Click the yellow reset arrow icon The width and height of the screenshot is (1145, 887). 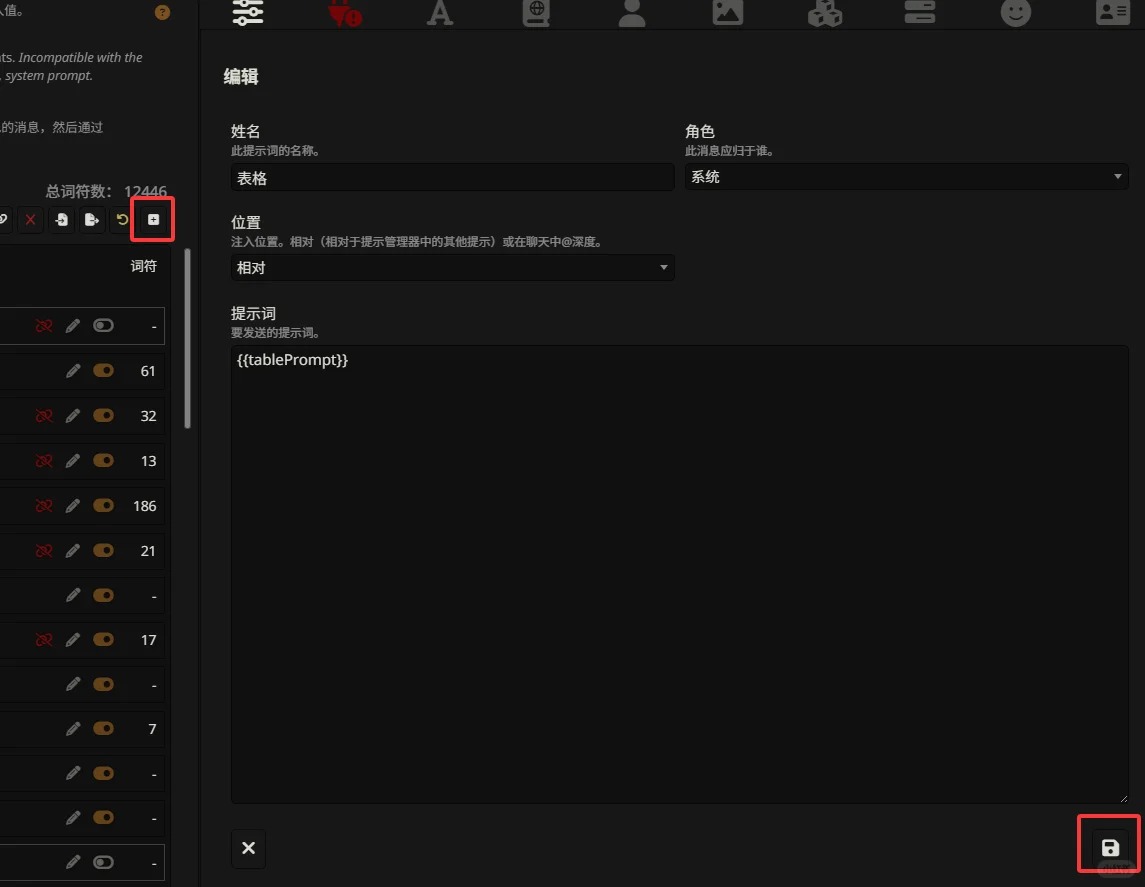coord(122,220)
